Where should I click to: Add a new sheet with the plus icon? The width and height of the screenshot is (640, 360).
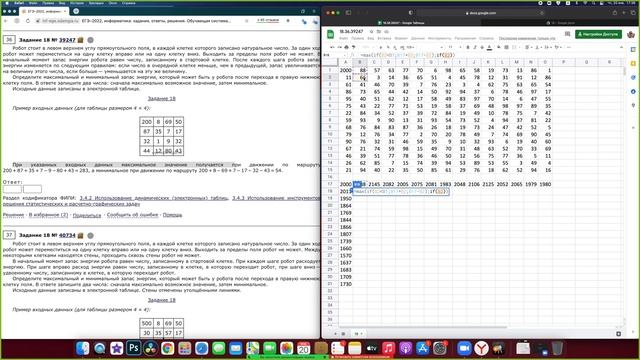click(336, 333)
